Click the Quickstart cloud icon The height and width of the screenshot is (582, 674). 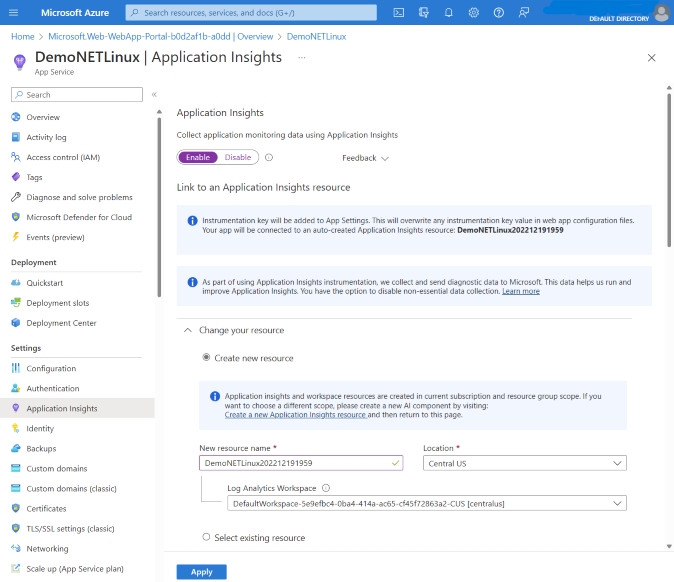coord(16,282)
